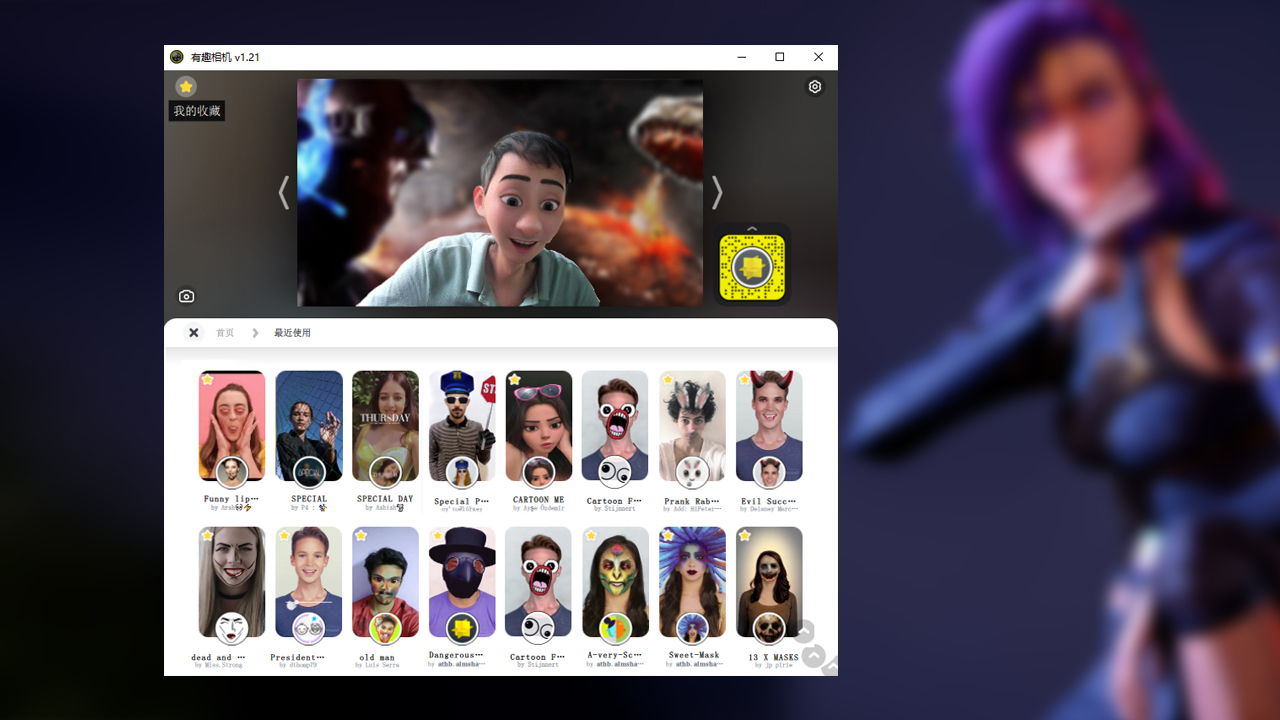
Task: Go to next lens with right arrow
Action: [716, 193]
